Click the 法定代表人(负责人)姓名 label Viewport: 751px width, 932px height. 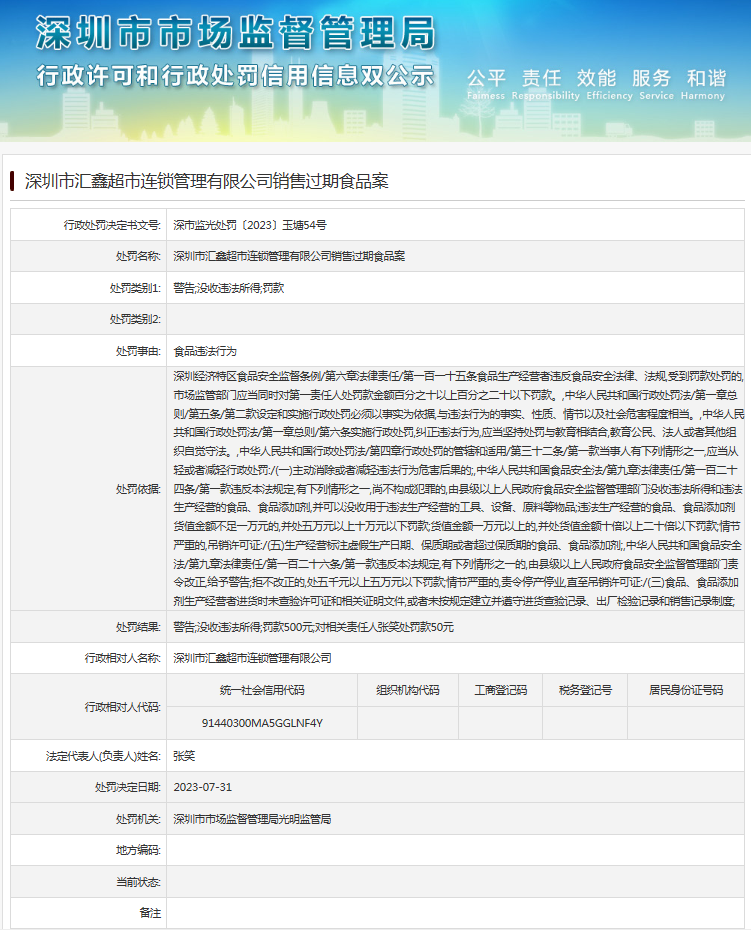103,756
